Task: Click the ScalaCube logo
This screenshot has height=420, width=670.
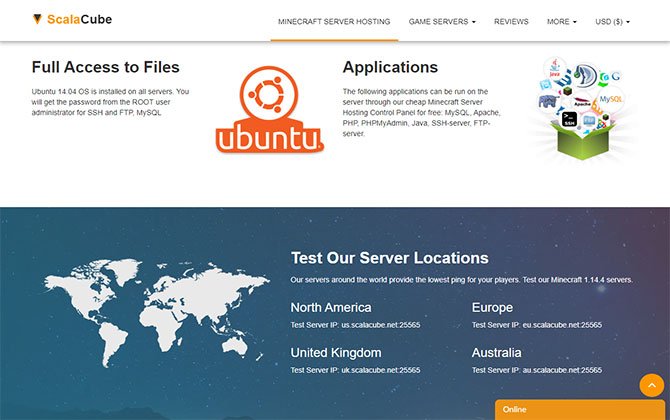Action: tap(72, 19)
